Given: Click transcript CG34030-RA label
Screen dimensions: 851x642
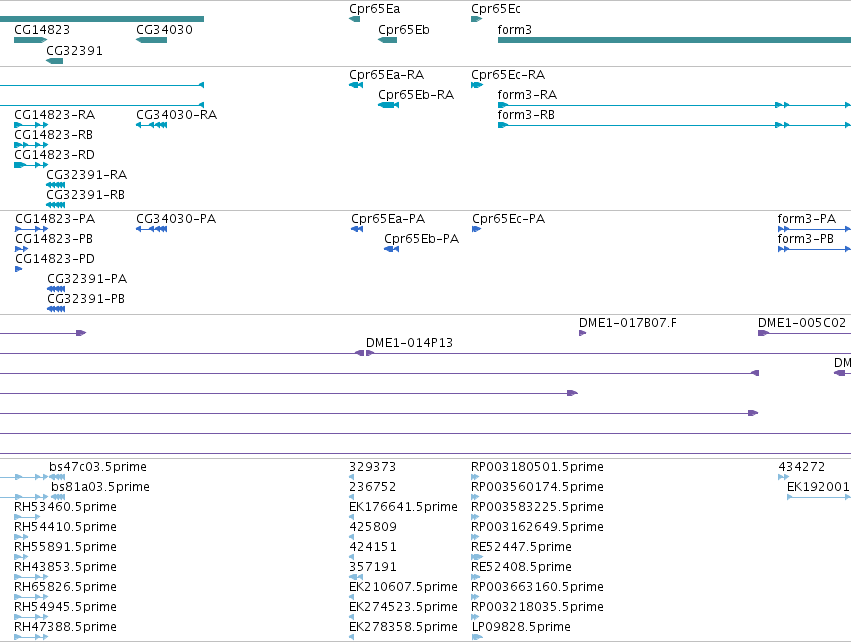Looking at the screenshot, I should (176, 115).
